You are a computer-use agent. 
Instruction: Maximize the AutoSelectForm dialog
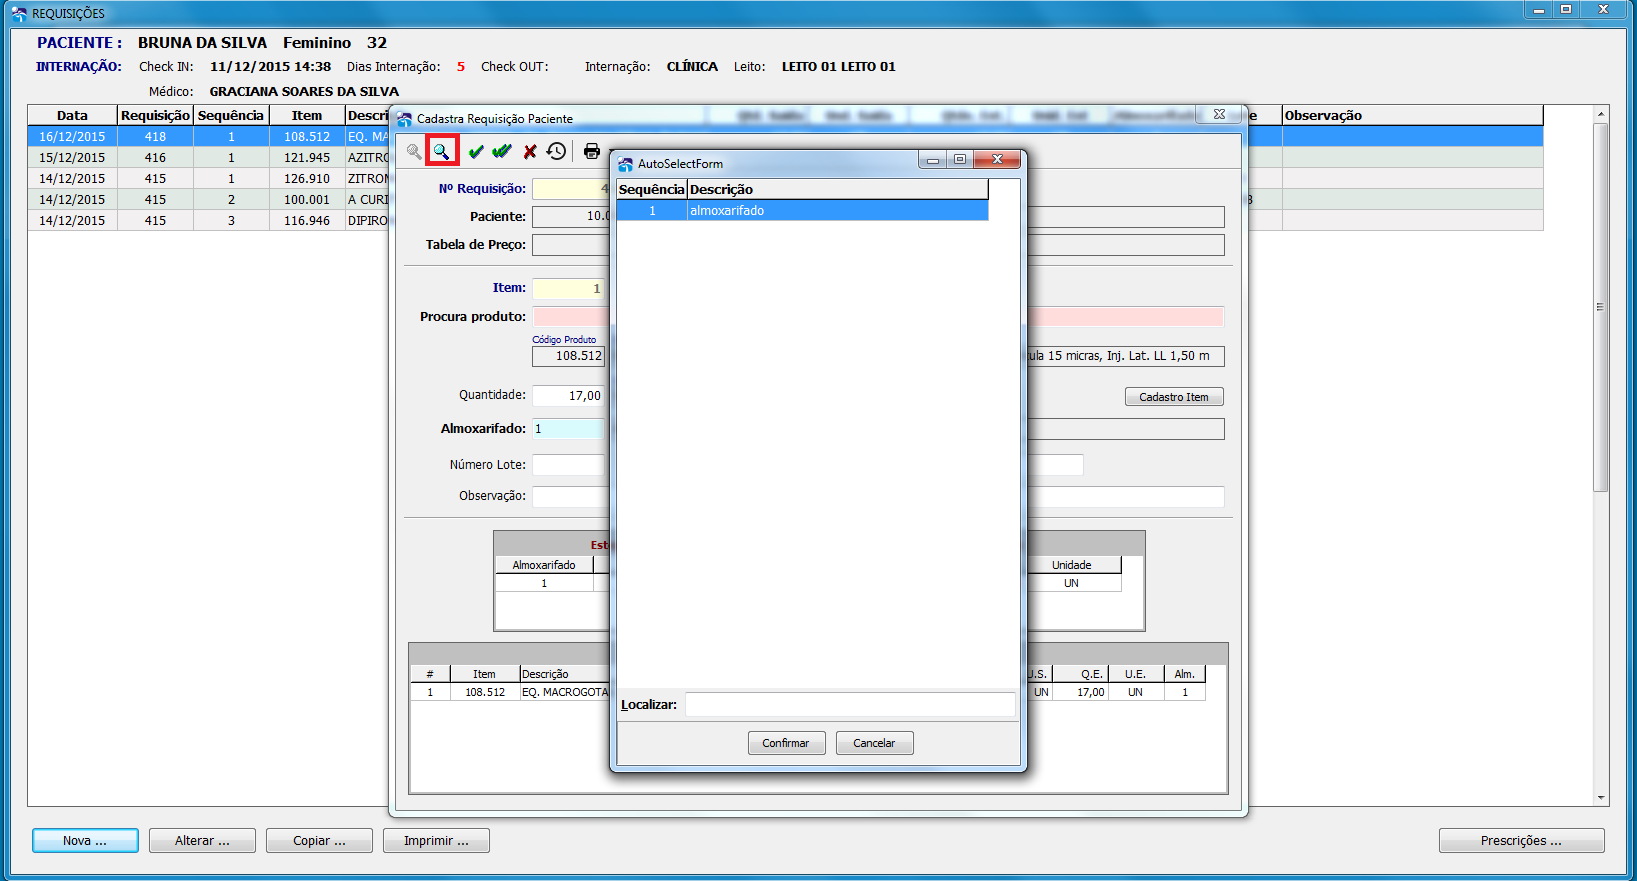(x=960, y=160)
